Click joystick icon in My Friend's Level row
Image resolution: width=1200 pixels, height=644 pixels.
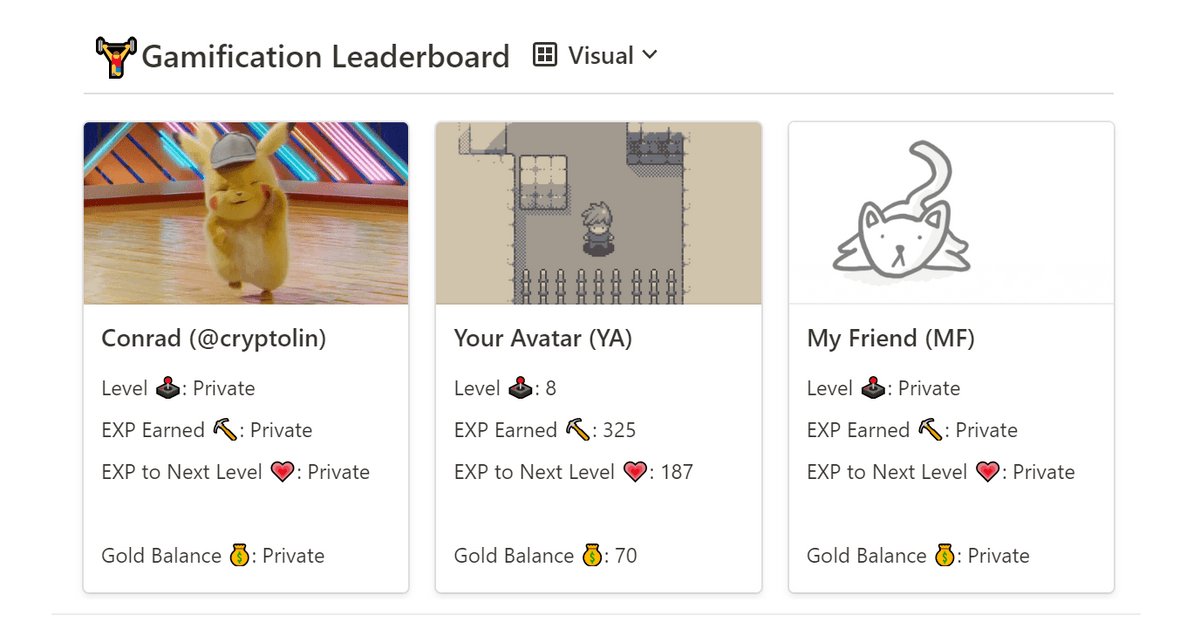point(874,388)
